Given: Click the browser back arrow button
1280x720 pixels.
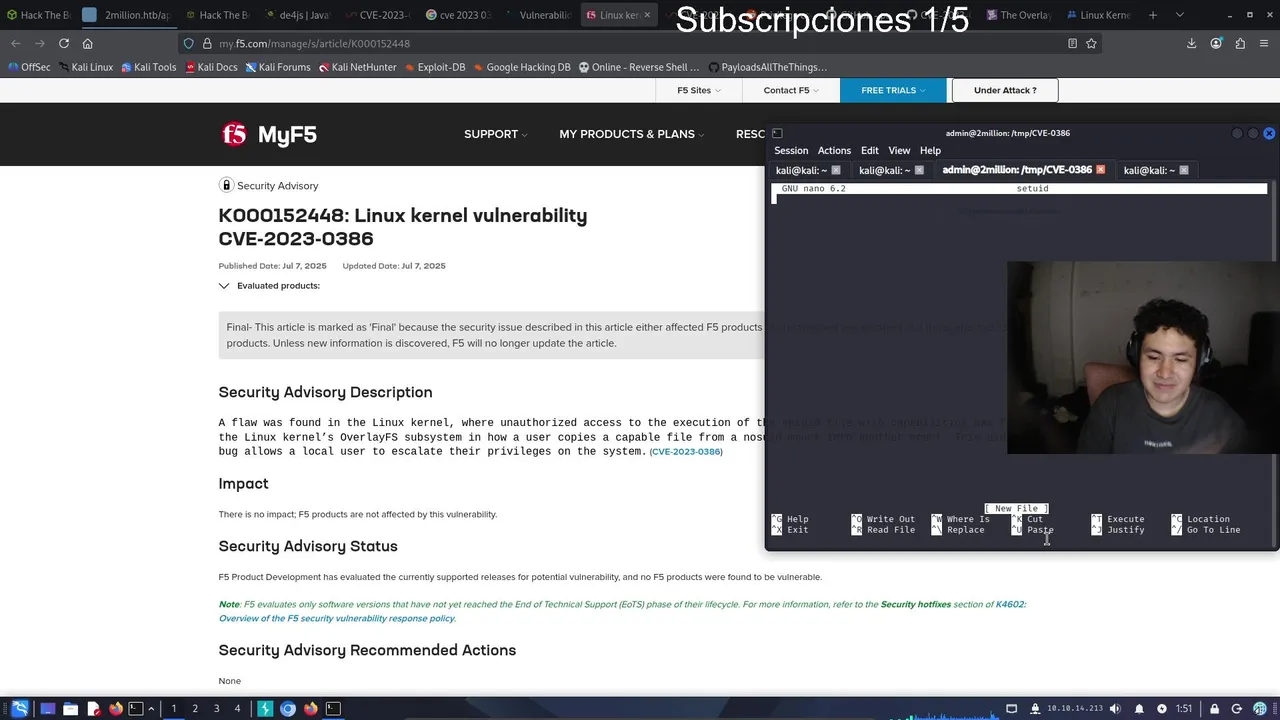Looking at the screenshot, I should 16,43.
